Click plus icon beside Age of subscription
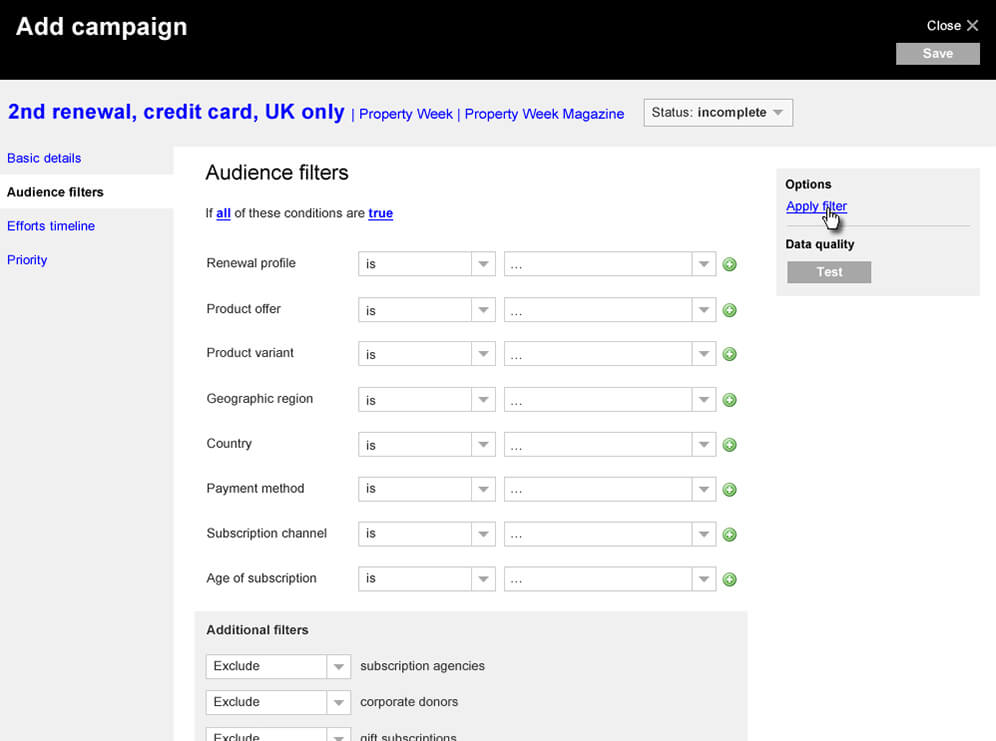This screenshot has height=741, width=996. (729, 579)
